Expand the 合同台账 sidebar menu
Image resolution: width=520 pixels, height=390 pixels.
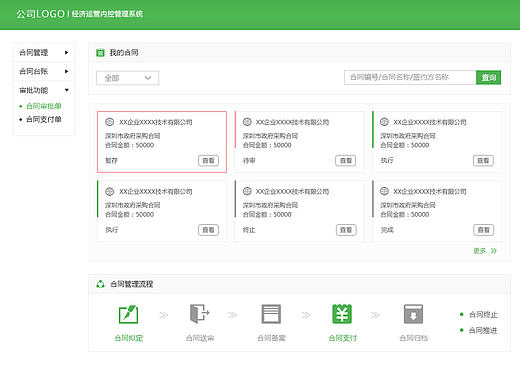(x=44, y=71)
